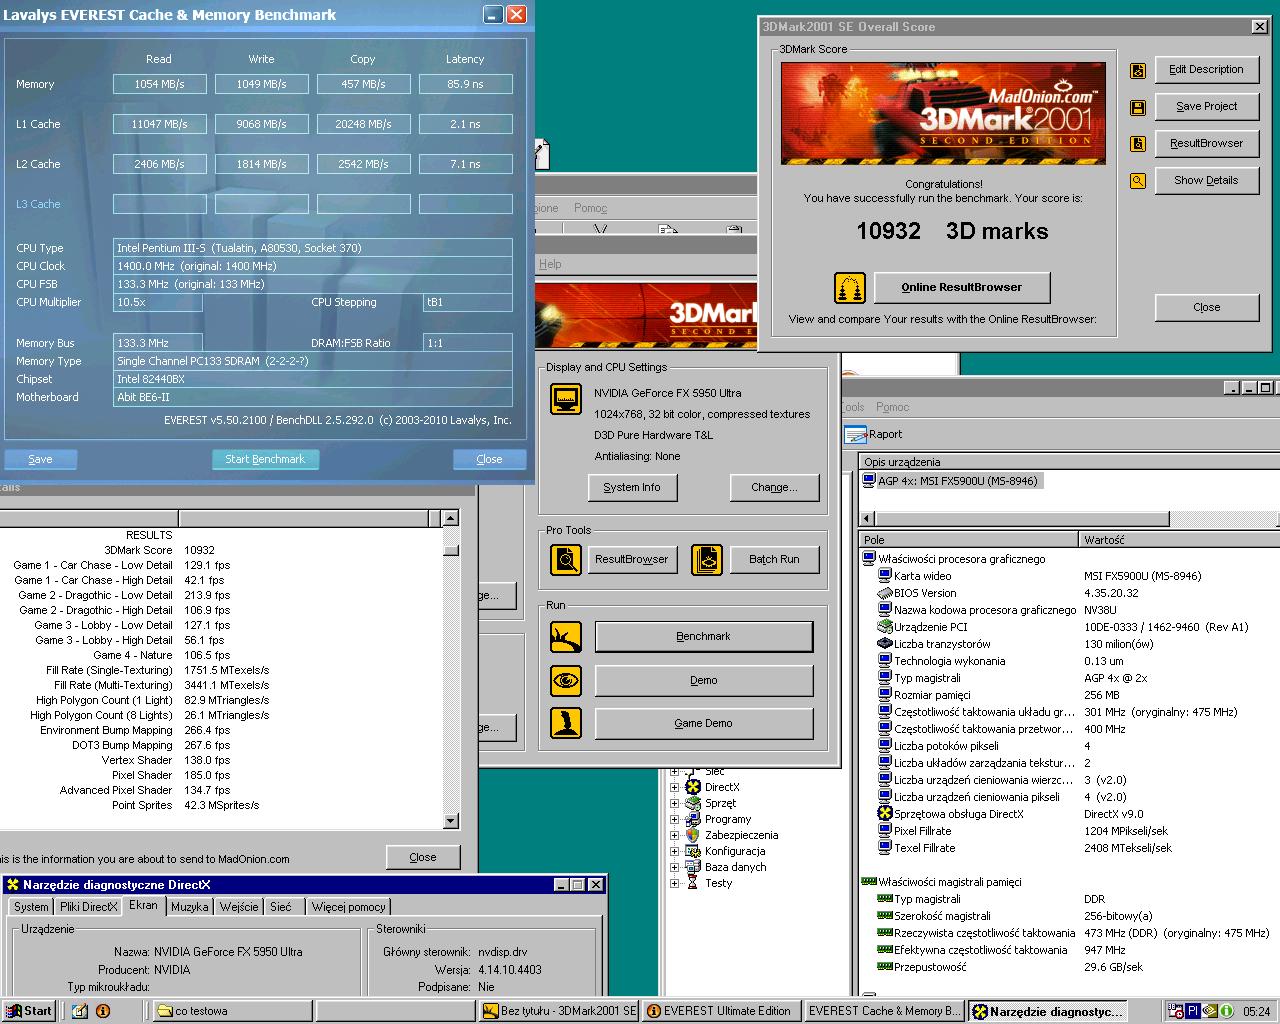
Task: Click the Memory Read value field
Action: [x=160, y=84]
